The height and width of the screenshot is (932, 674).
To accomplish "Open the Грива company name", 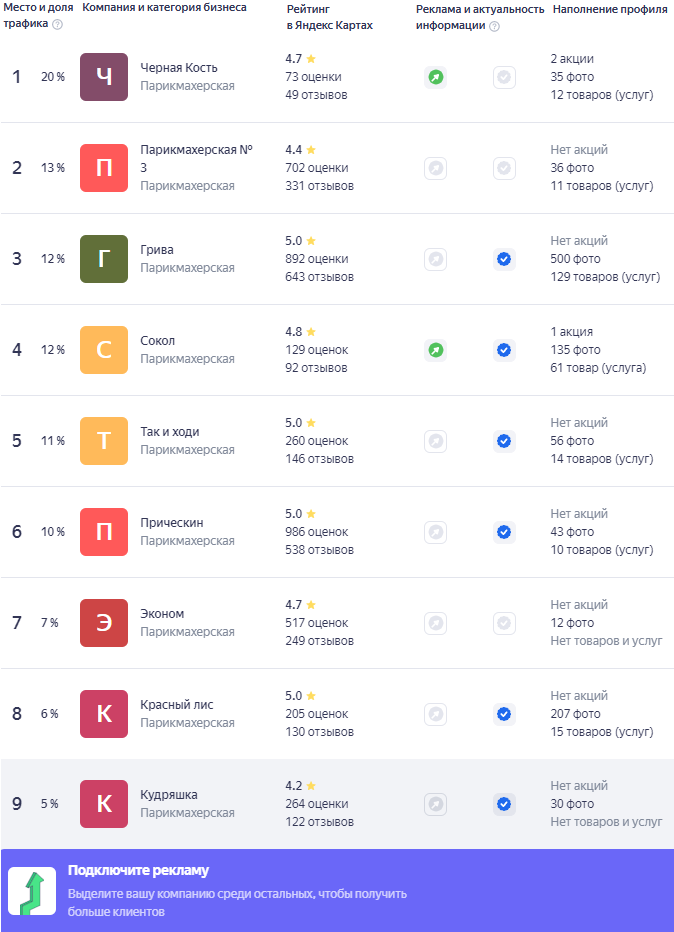I will coord(157,250).
